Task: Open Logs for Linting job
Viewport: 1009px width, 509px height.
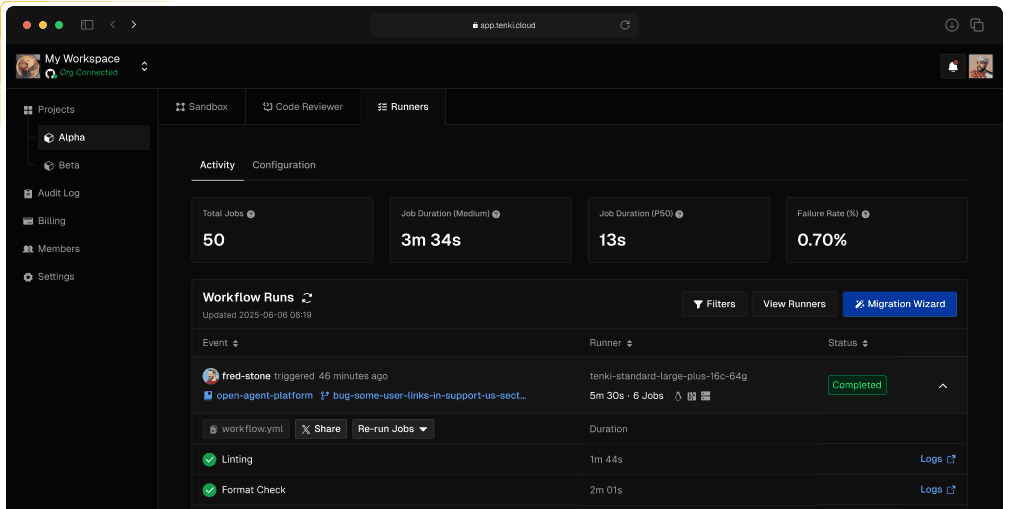Action: pos(938,459)
